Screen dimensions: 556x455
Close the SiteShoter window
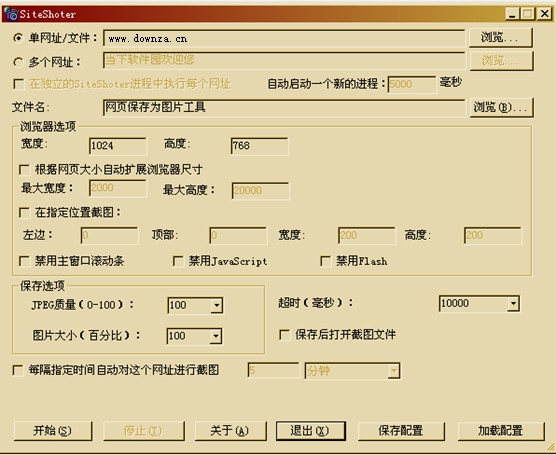(x=544, y=14)
